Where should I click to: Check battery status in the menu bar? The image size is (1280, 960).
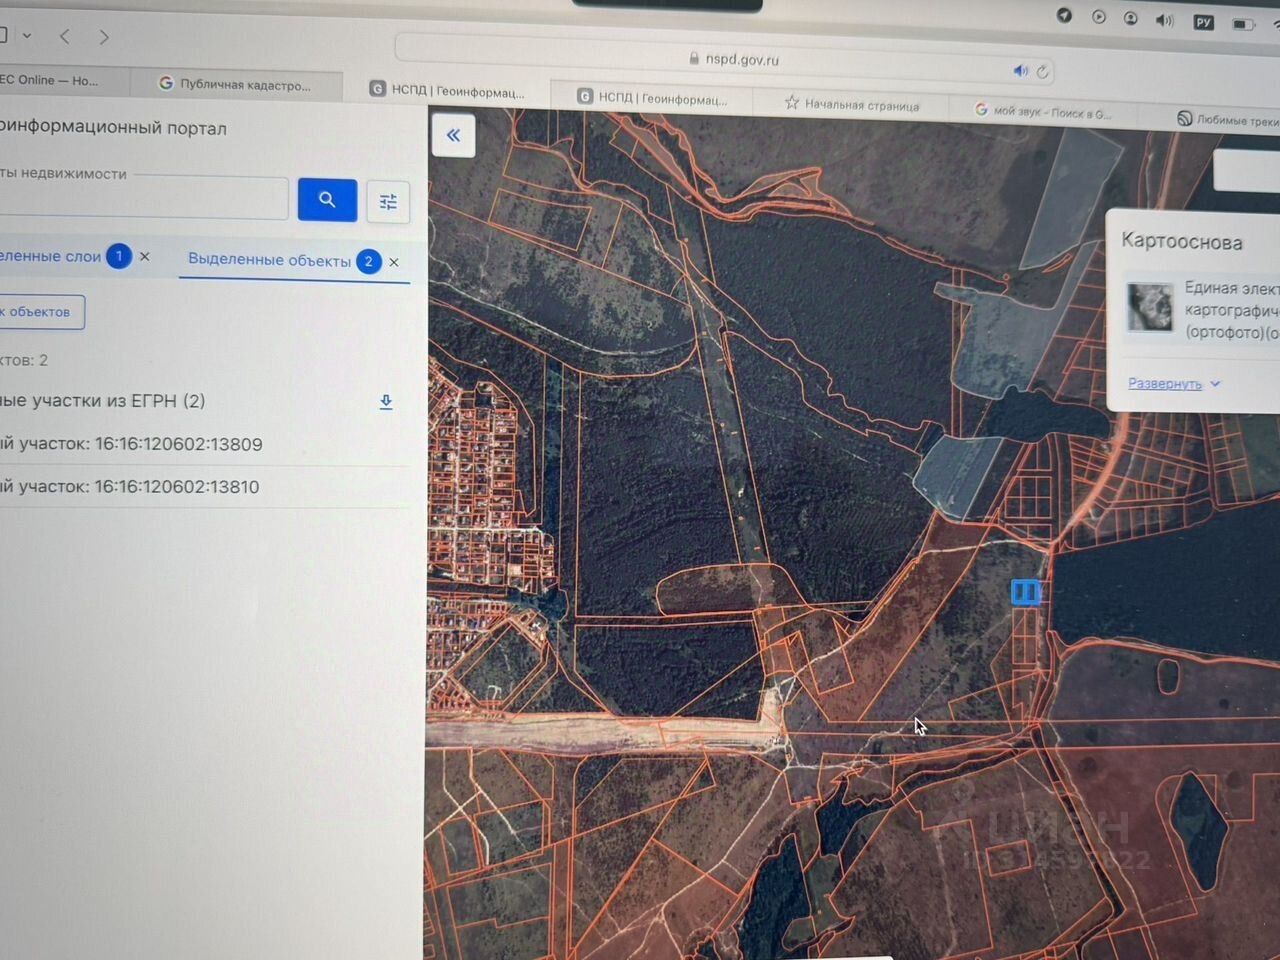pos(1244,24)
